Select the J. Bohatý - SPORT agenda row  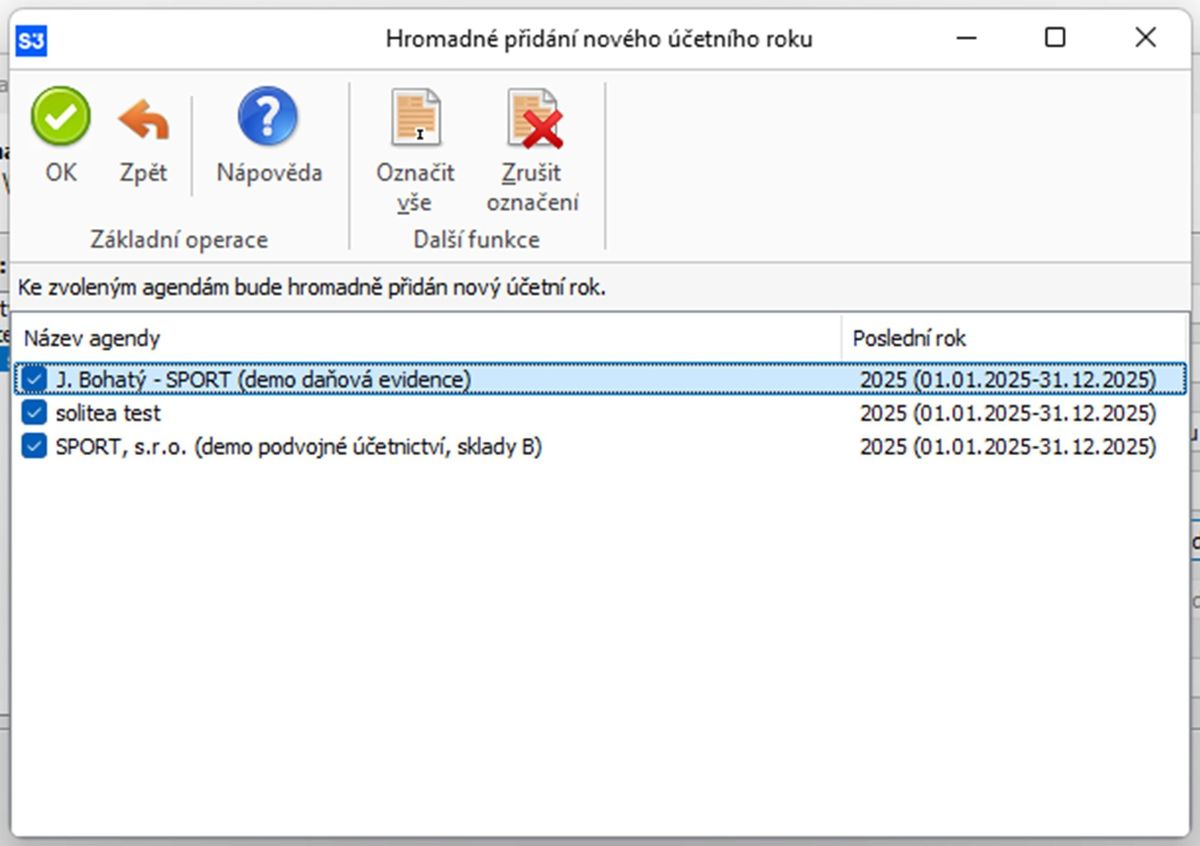click(263, 380)
